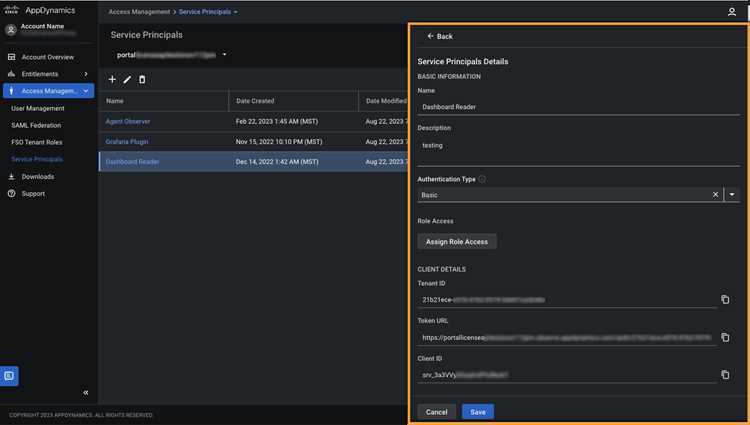
Task: Open the user profile icon at top right
Action: coord(731,12)
